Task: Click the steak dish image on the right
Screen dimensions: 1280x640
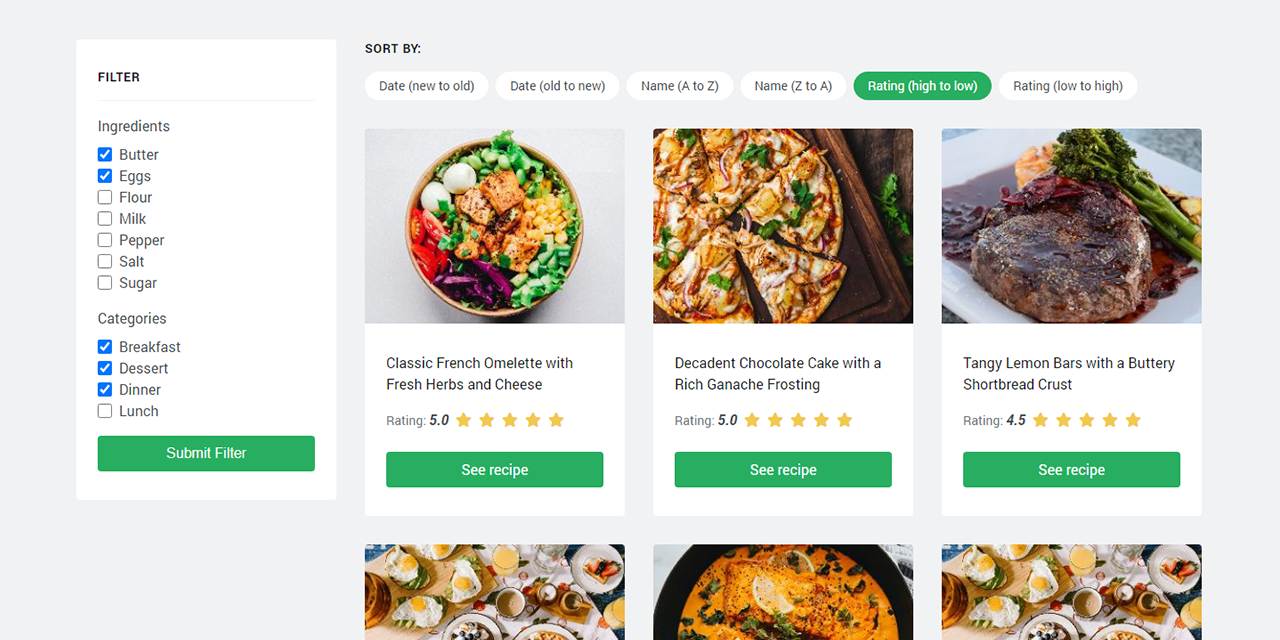Action: tap(1071, 225)
